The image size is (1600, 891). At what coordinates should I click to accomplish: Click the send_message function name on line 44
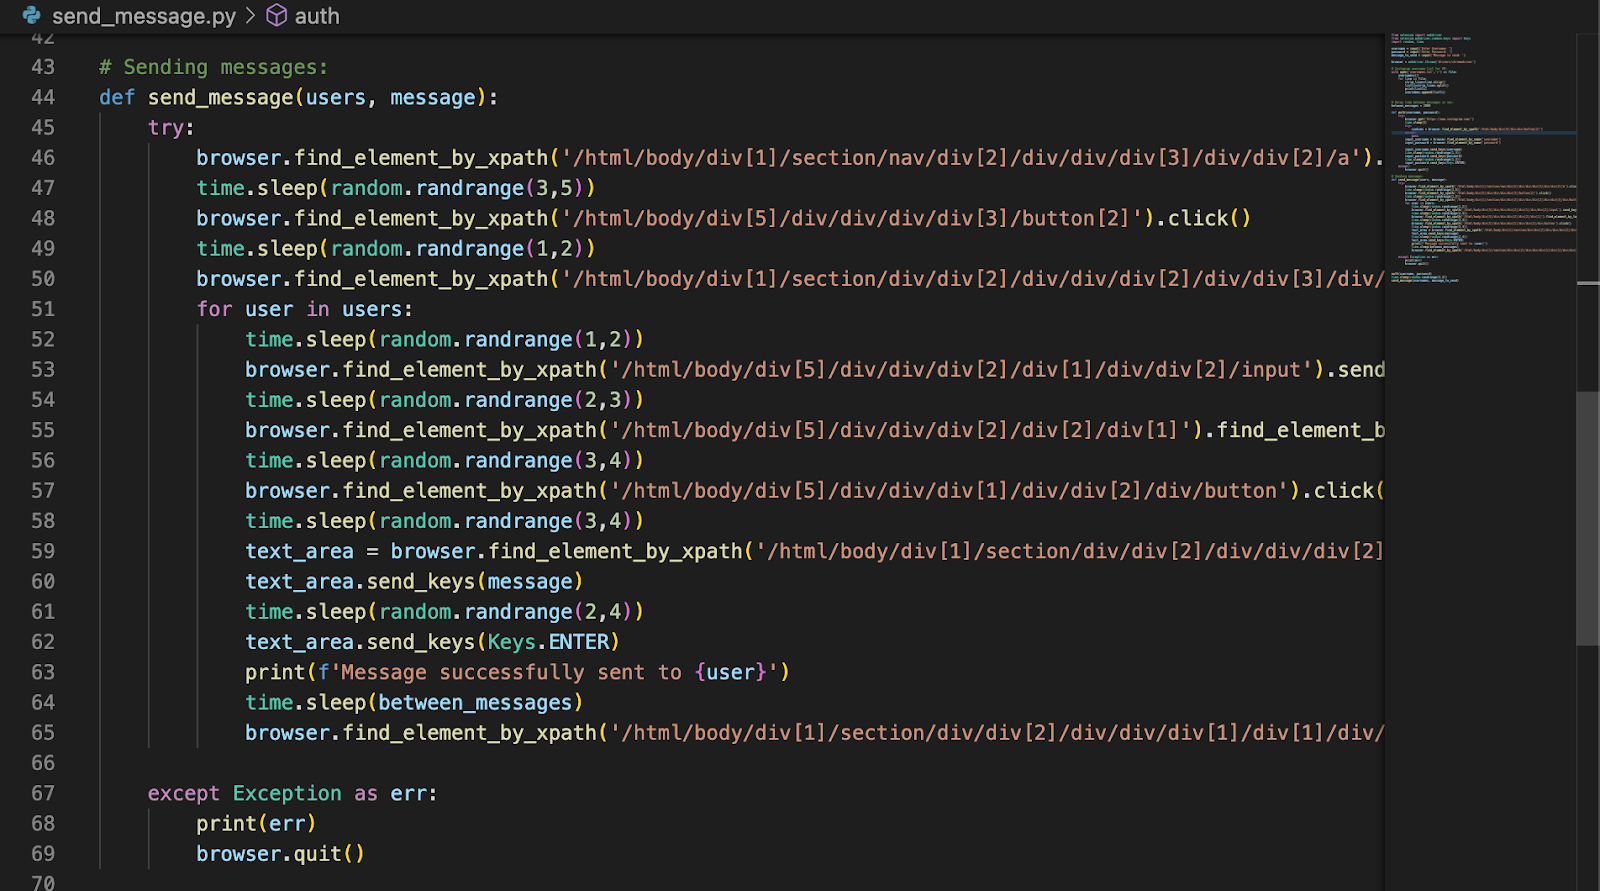coord(221,97)
